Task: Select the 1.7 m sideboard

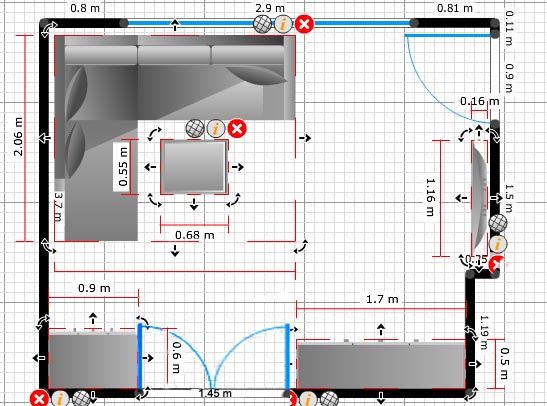Action: [381, 364]
